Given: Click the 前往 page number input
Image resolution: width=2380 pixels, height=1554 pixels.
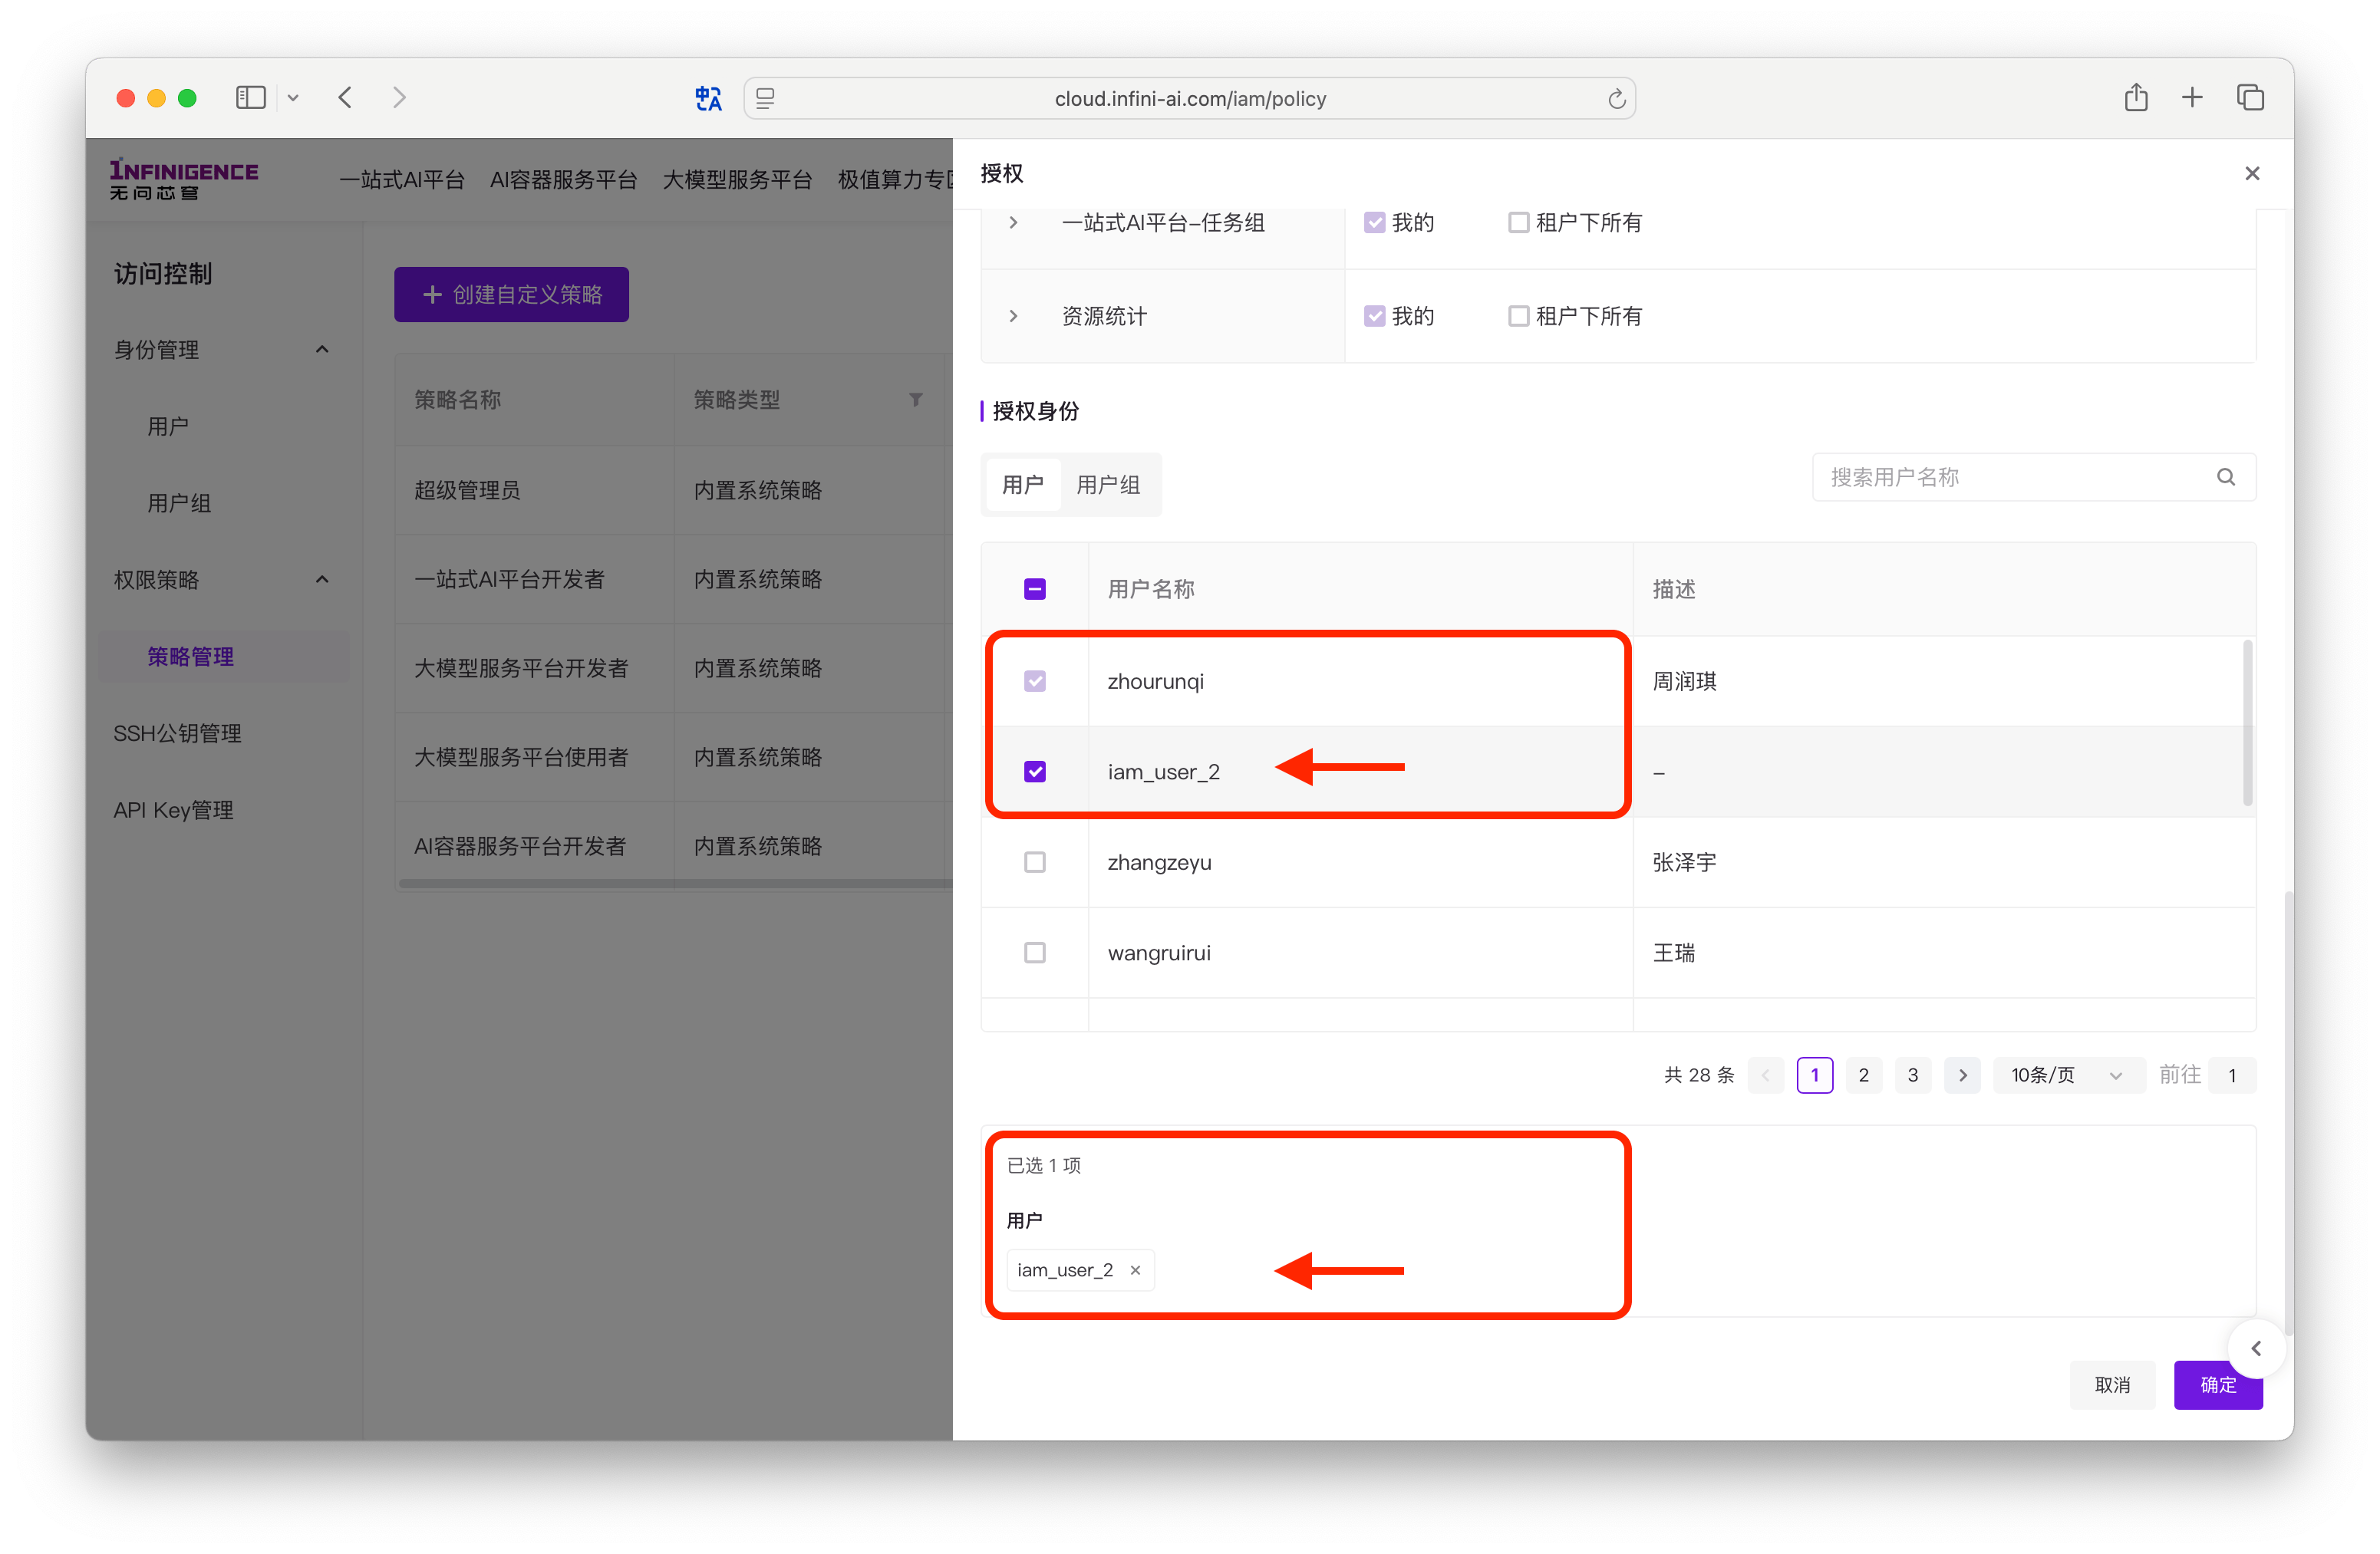Looking at the screenshot, I should (x=2231, y=1075).
